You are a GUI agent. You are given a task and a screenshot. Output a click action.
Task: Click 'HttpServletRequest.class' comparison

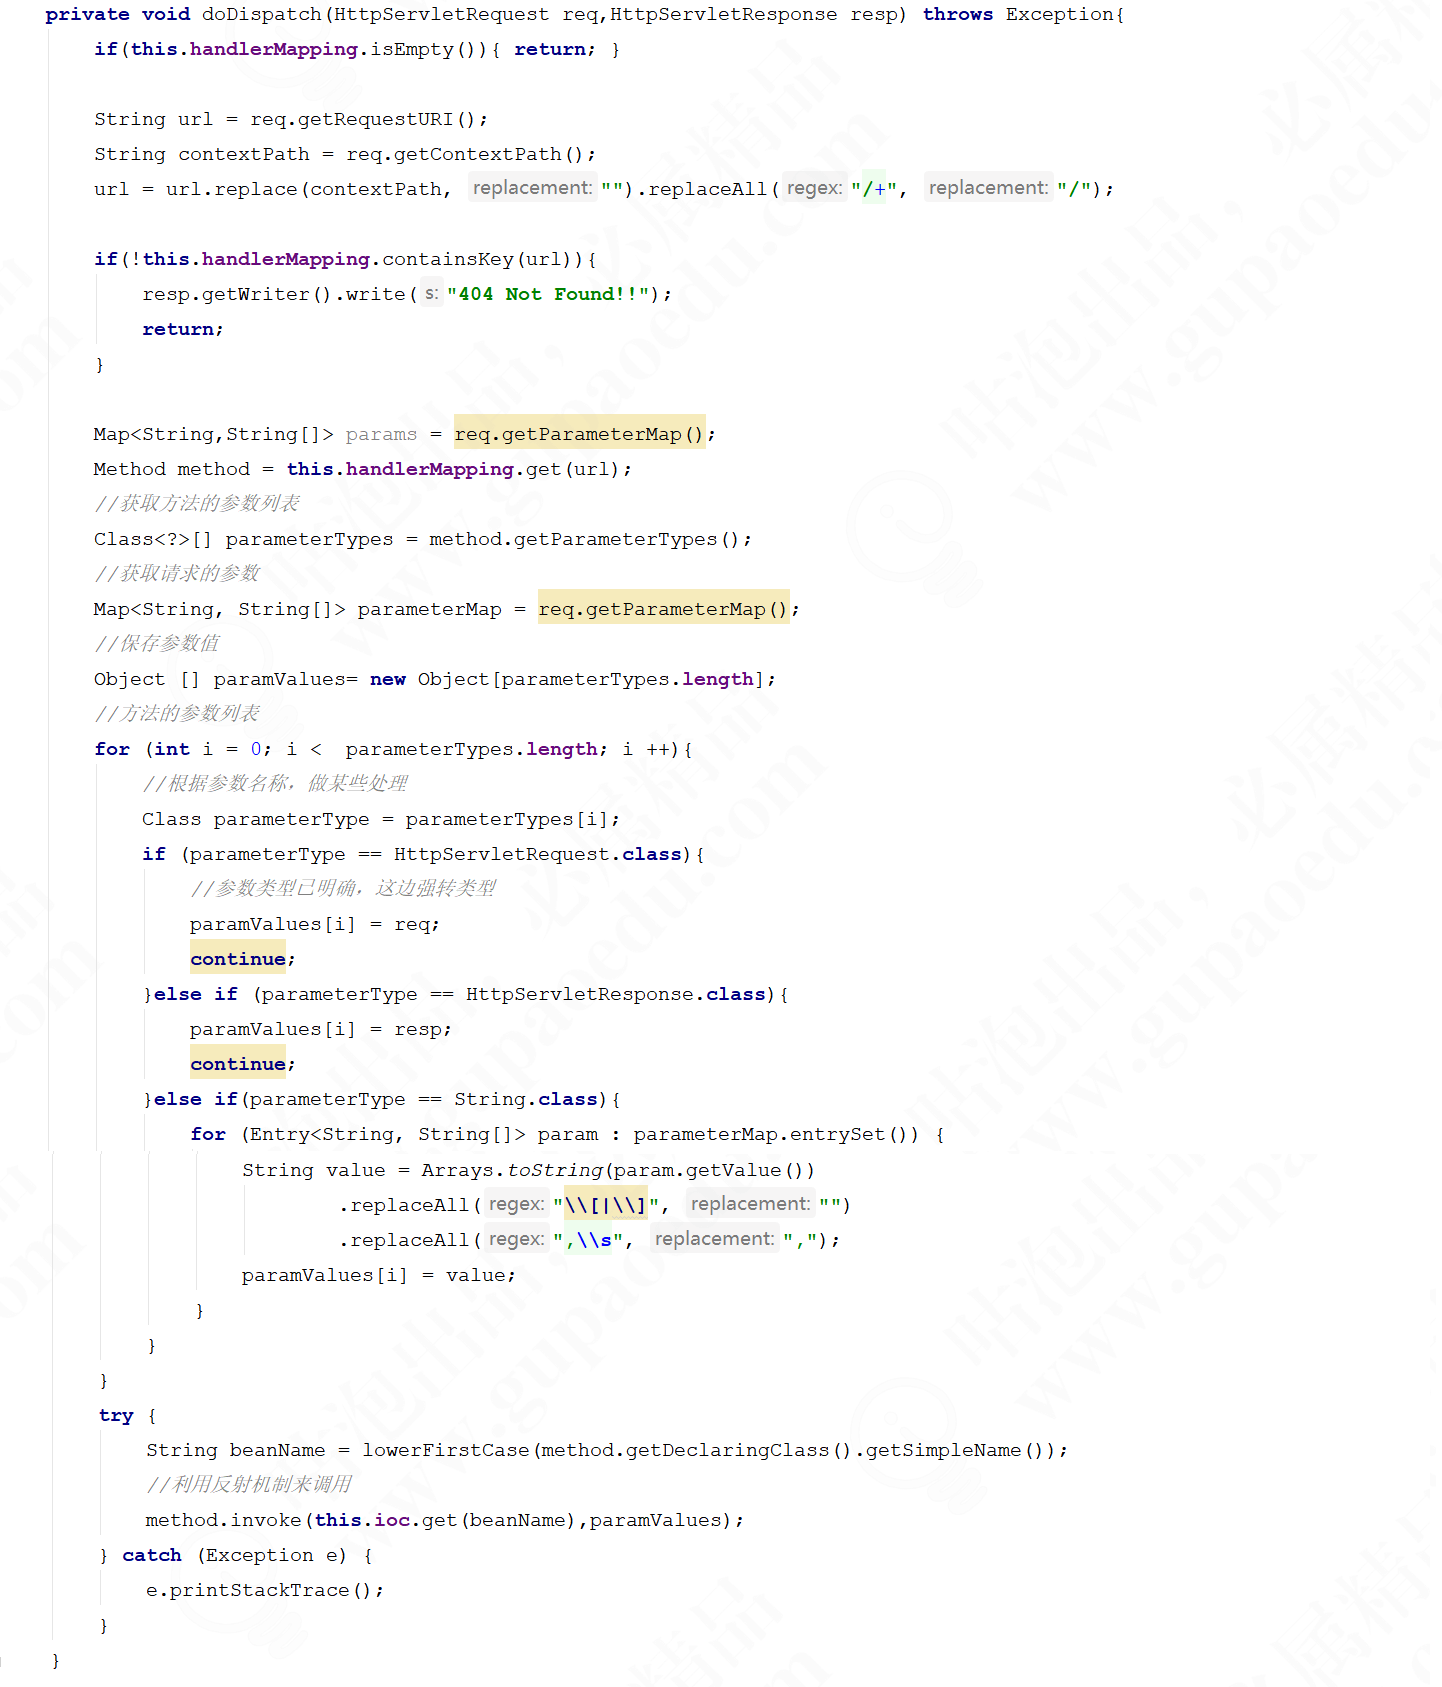point(538,855)
